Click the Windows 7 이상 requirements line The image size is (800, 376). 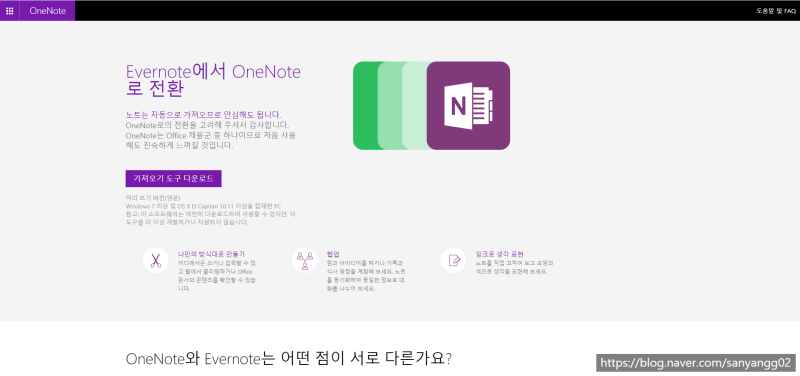(x=204, y=206)
